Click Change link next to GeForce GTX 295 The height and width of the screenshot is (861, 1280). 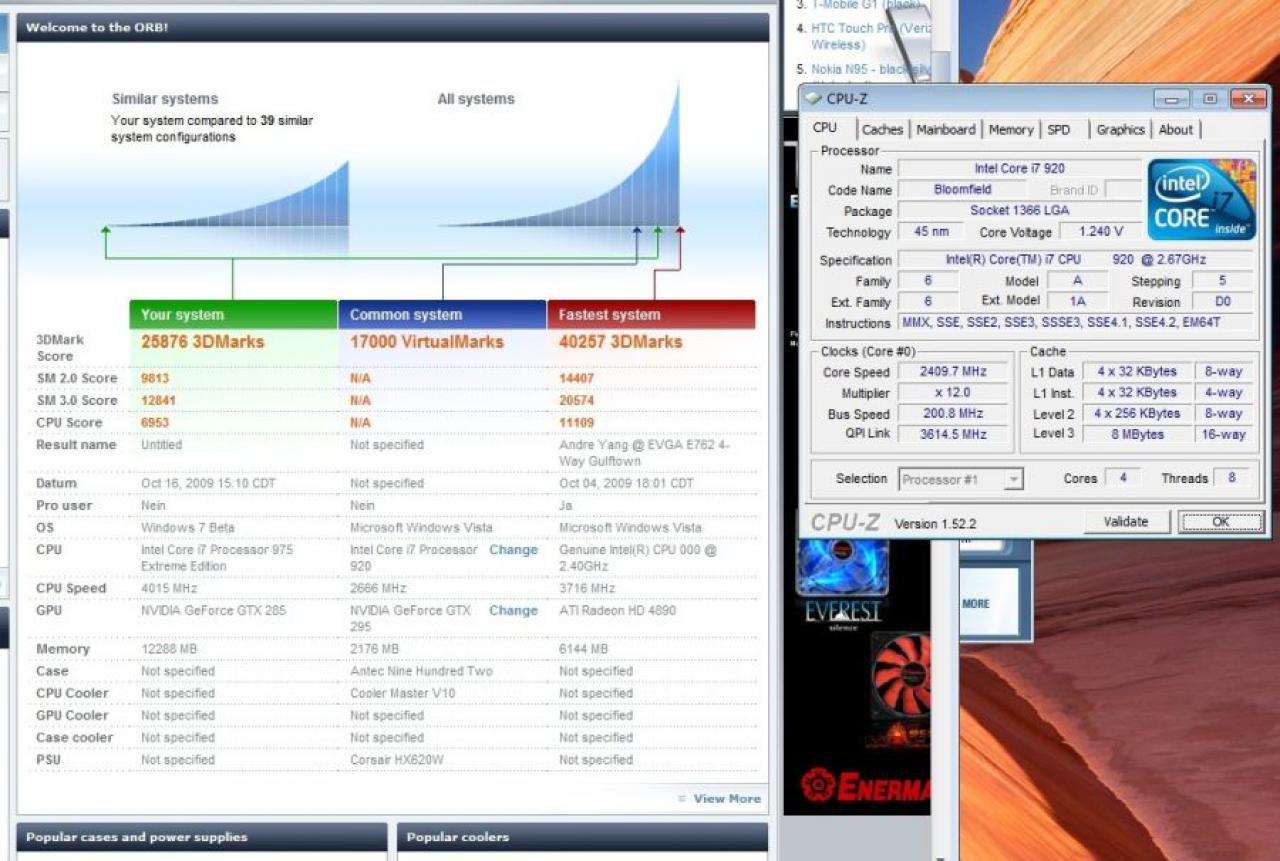pos(513,610)
